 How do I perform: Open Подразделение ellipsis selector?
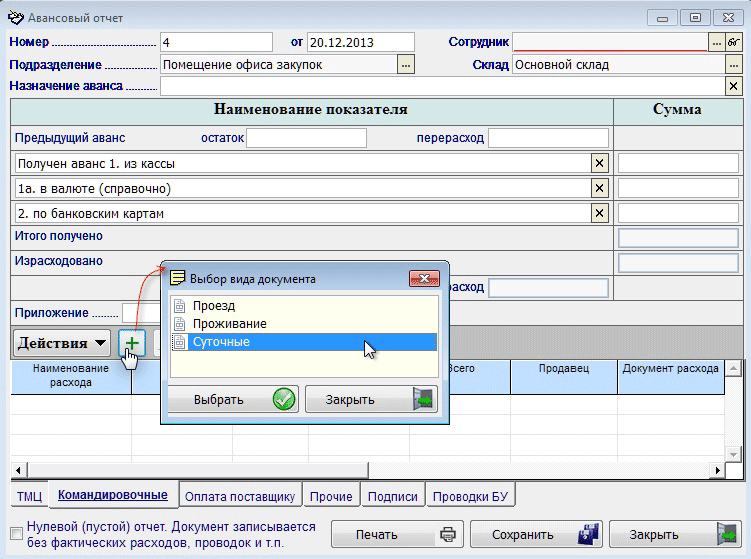click(406, 65)
